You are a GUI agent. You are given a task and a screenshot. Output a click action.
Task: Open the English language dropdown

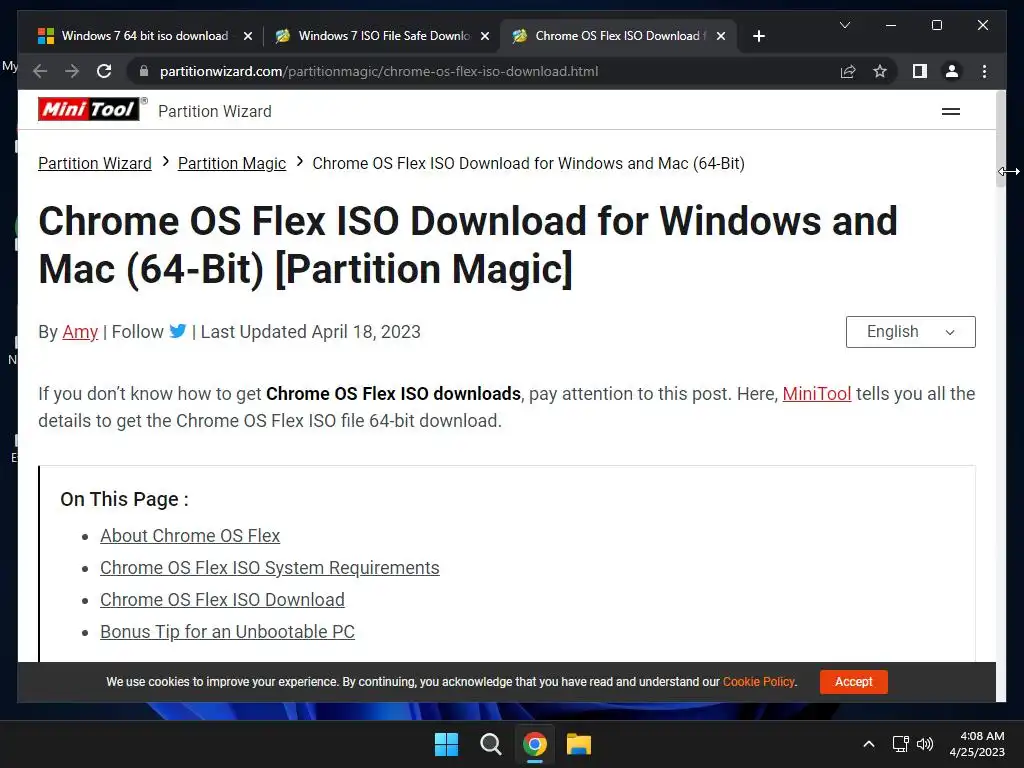tap(910, 332)
